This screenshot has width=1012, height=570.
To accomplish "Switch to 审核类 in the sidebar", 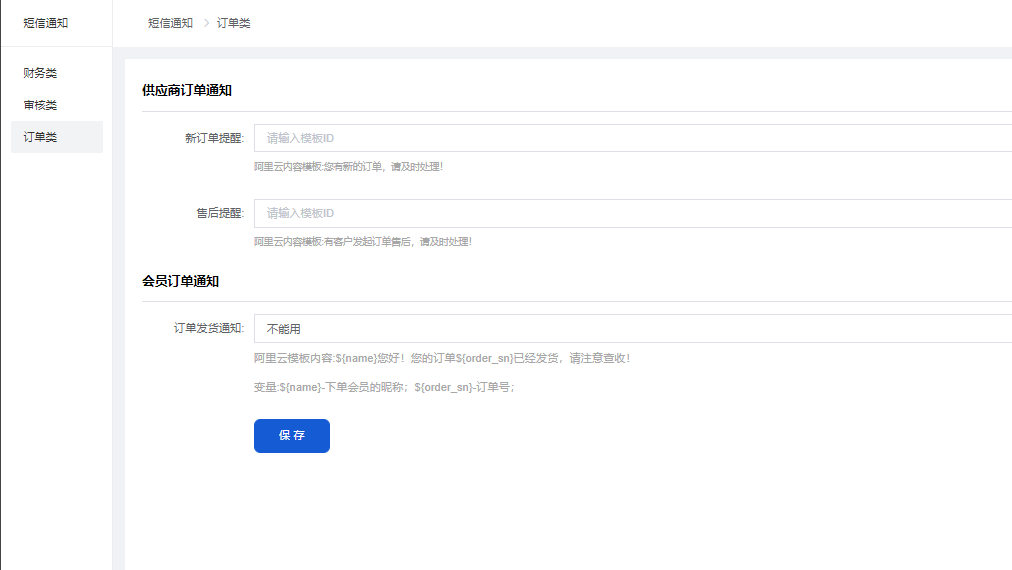I will 40,105.
